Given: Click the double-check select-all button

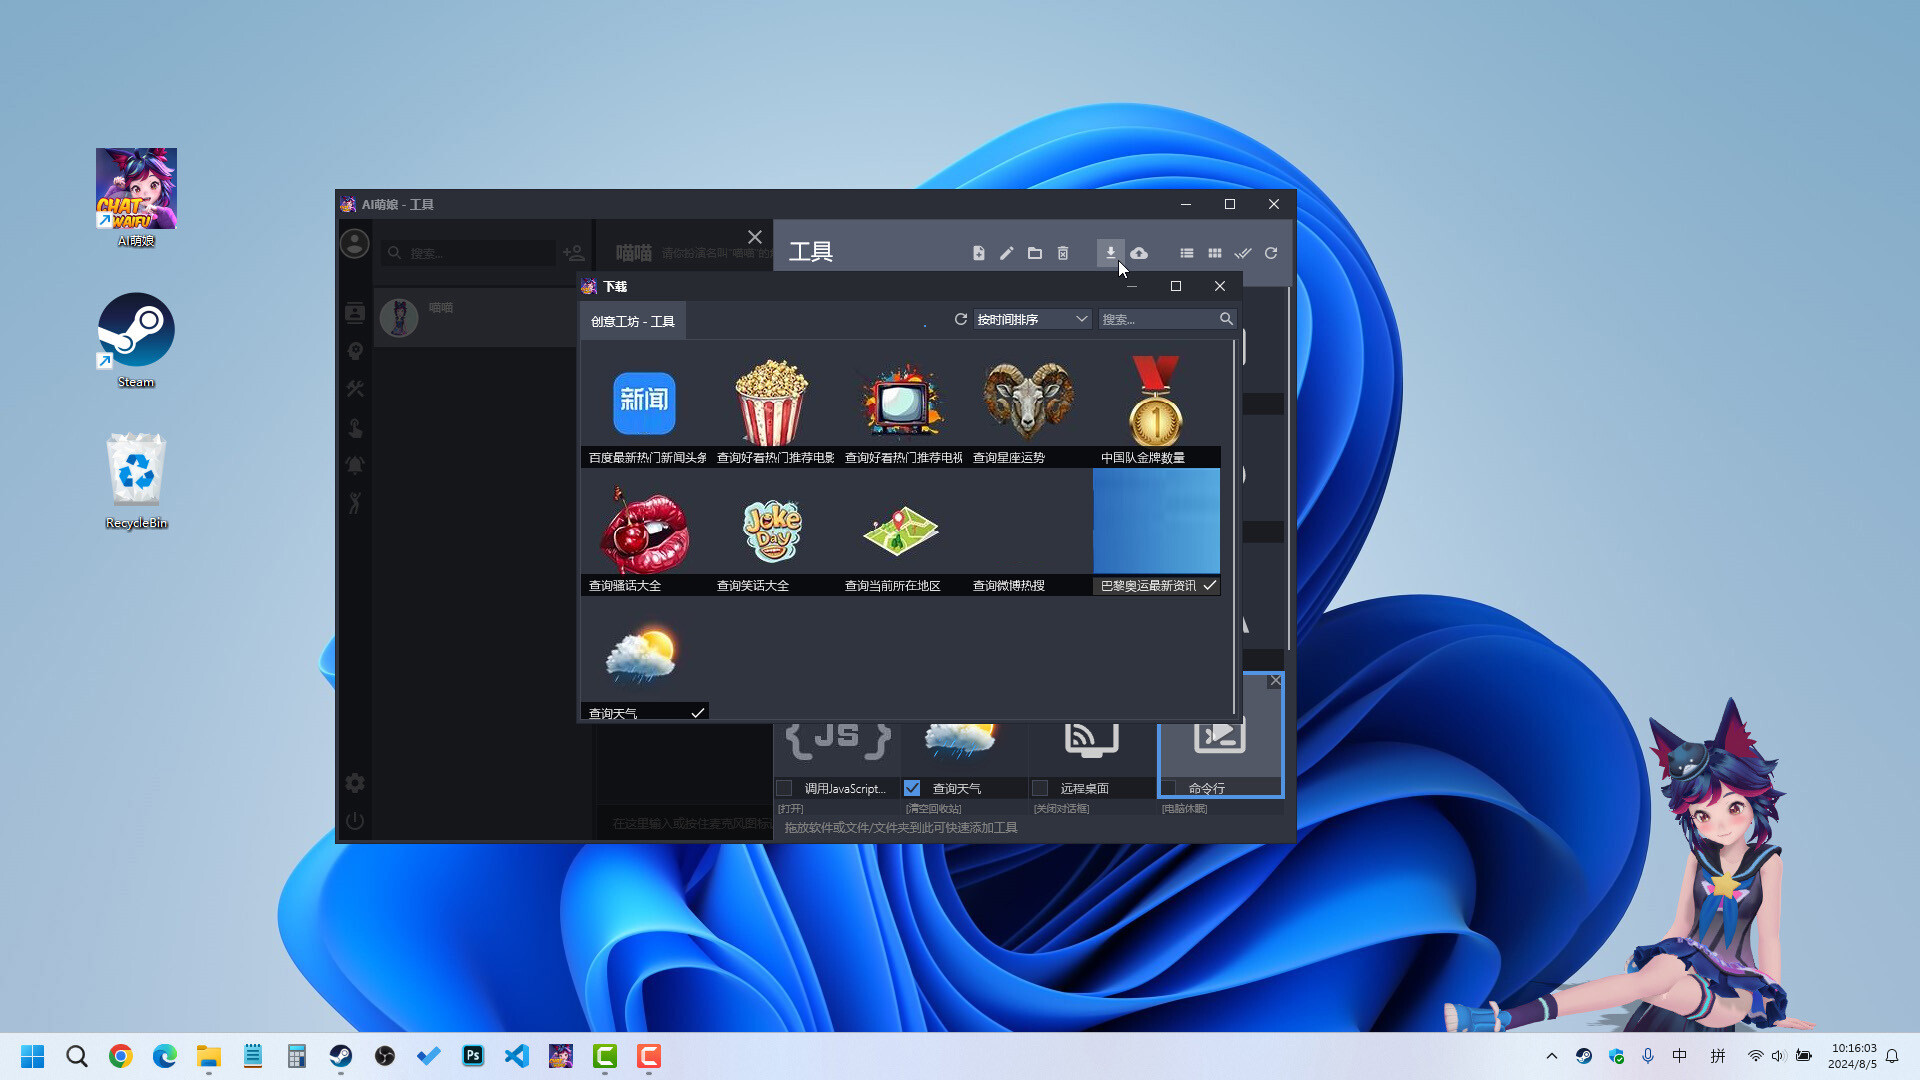Looking at the screenshot, I should (x=1243, y=253).
